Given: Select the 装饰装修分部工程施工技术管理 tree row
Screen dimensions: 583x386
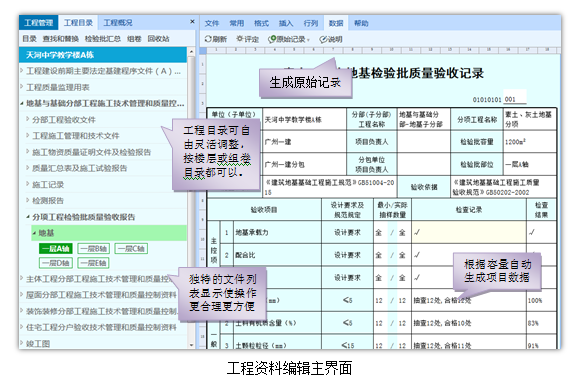Looking at the screenshot, I should click(x=103, y=311).
